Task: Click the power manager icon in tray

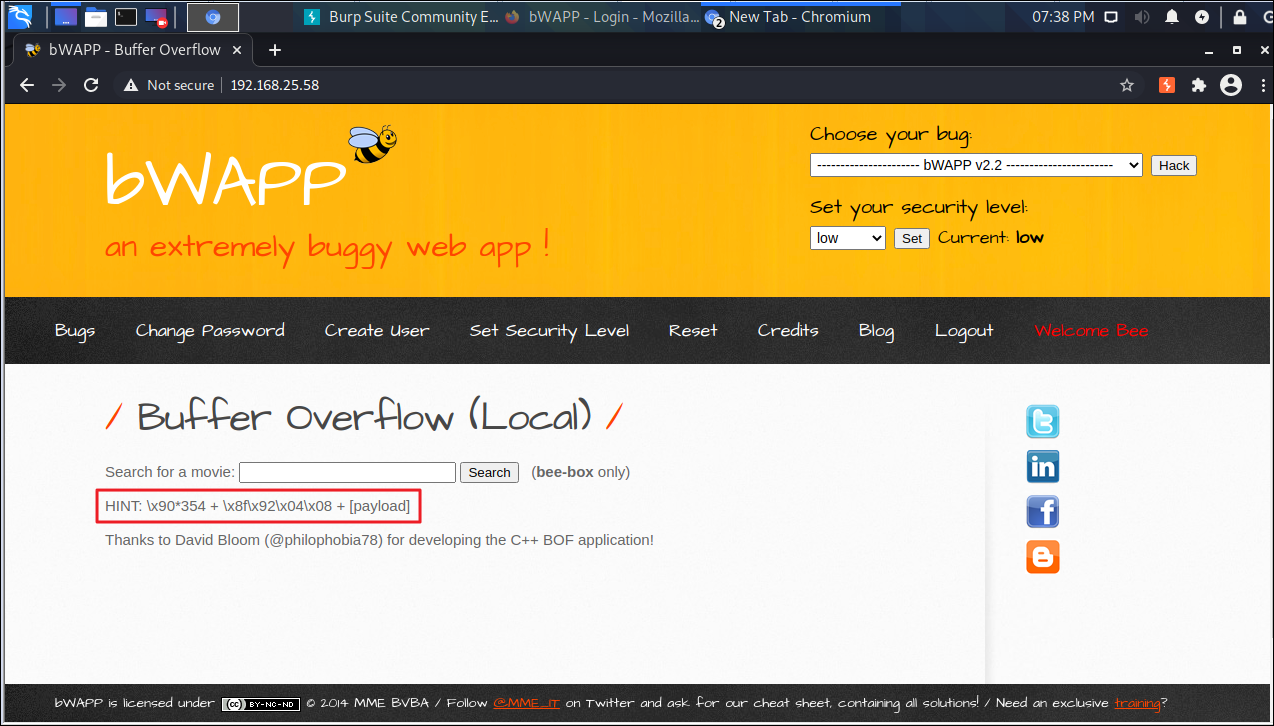Action: tap(1203, 17)
